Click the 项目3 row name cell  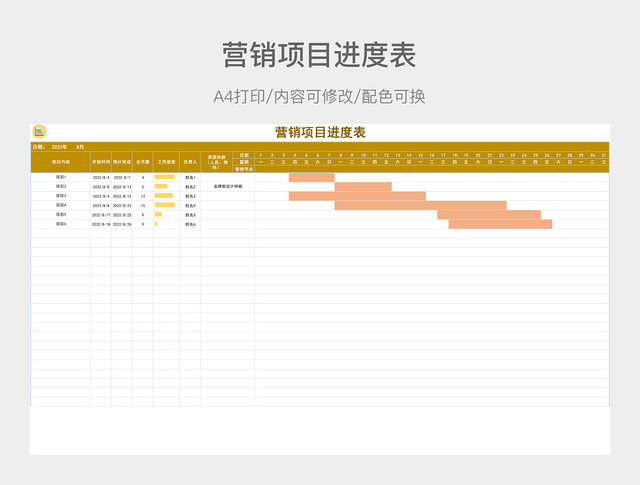point(60,196)
